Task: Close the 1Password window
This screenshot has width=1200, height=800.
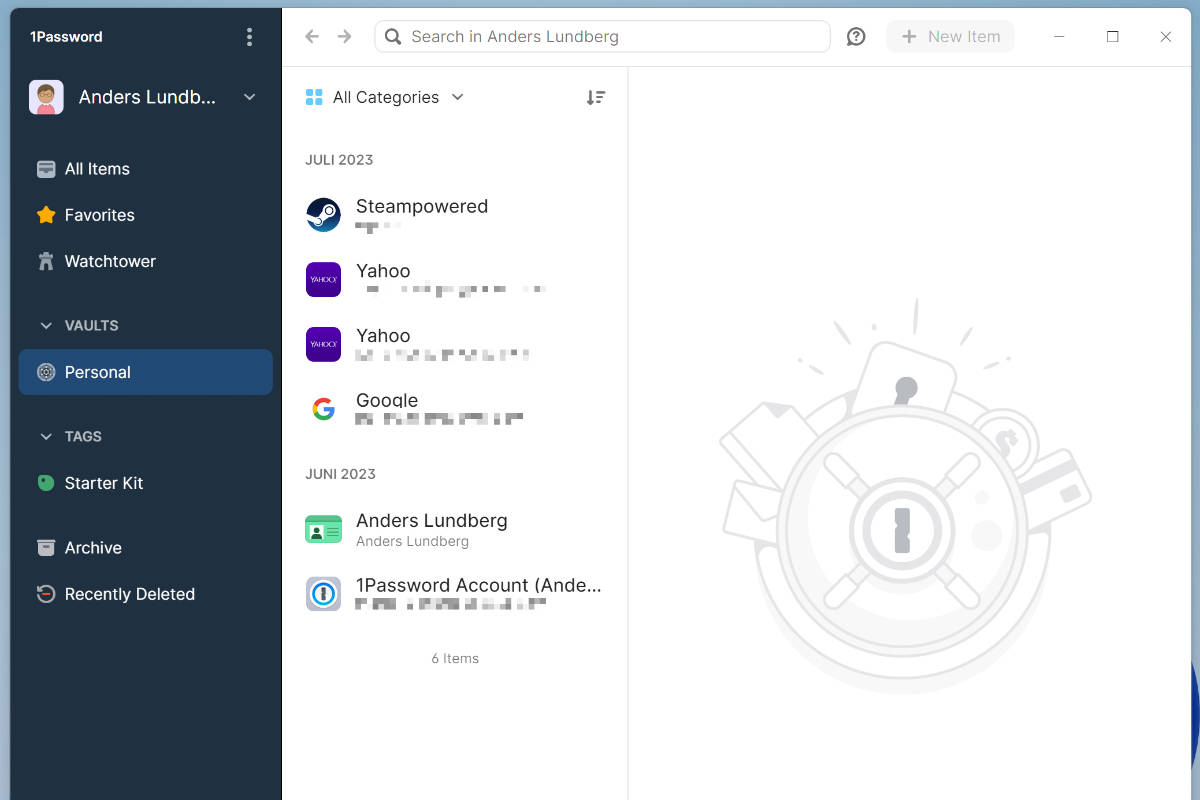Action: click(1165, 37)
